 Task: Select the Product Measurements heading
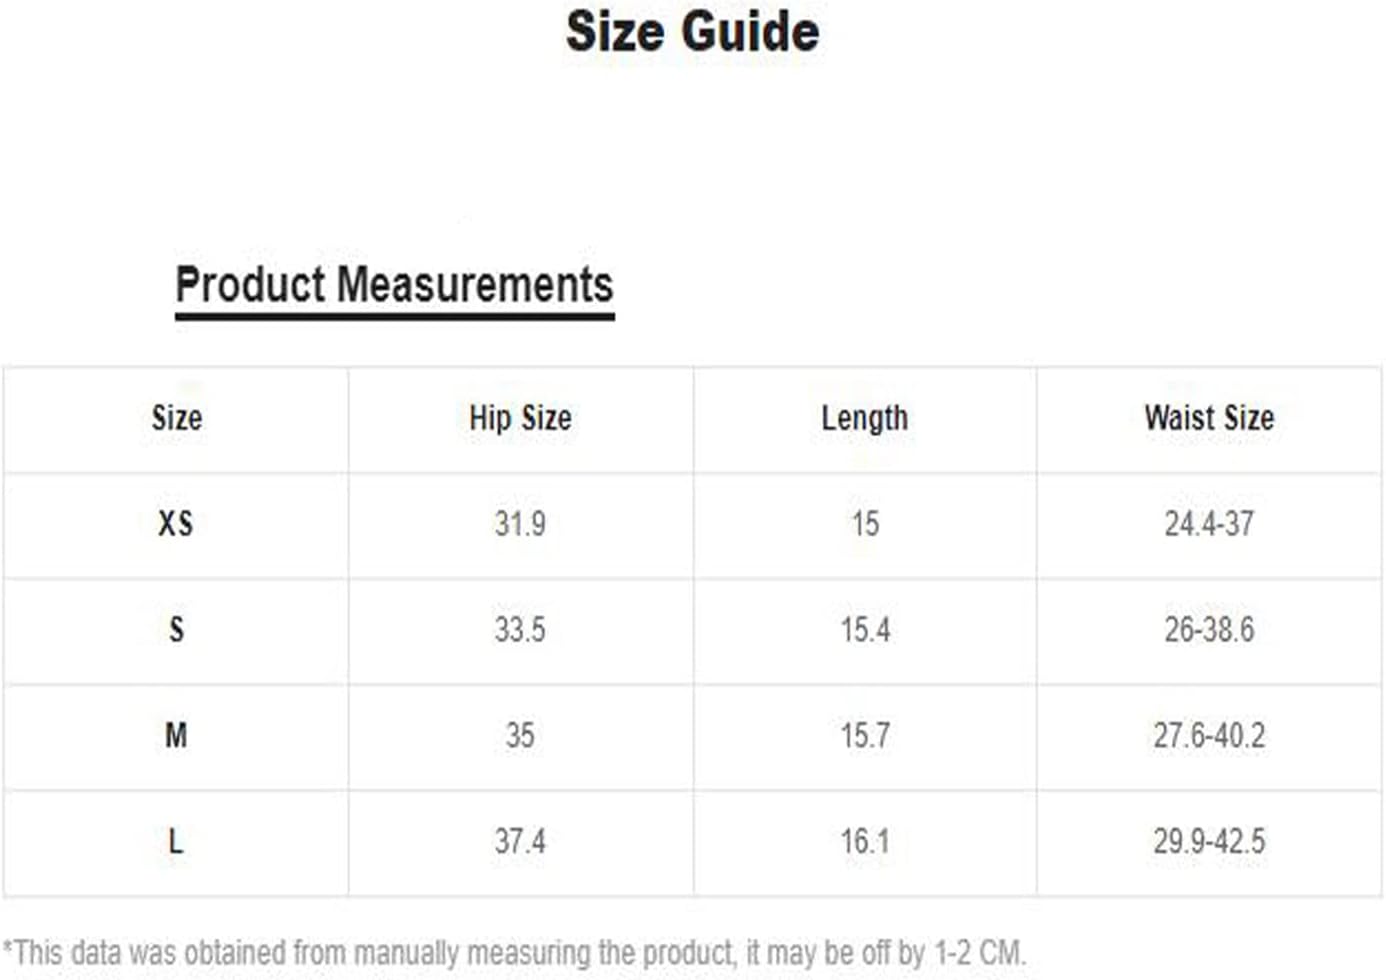394,285
